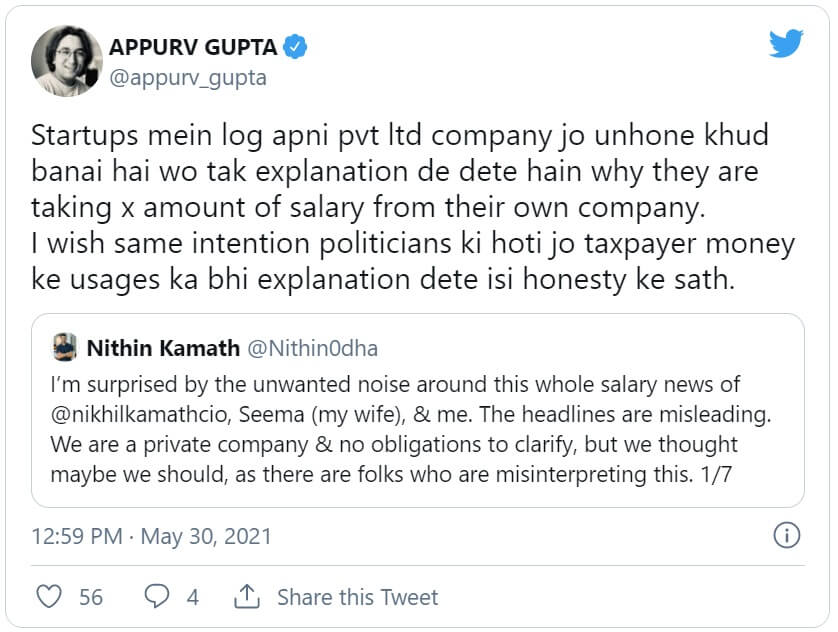Open the quoted tweet text about salary news

coord(400,427)
